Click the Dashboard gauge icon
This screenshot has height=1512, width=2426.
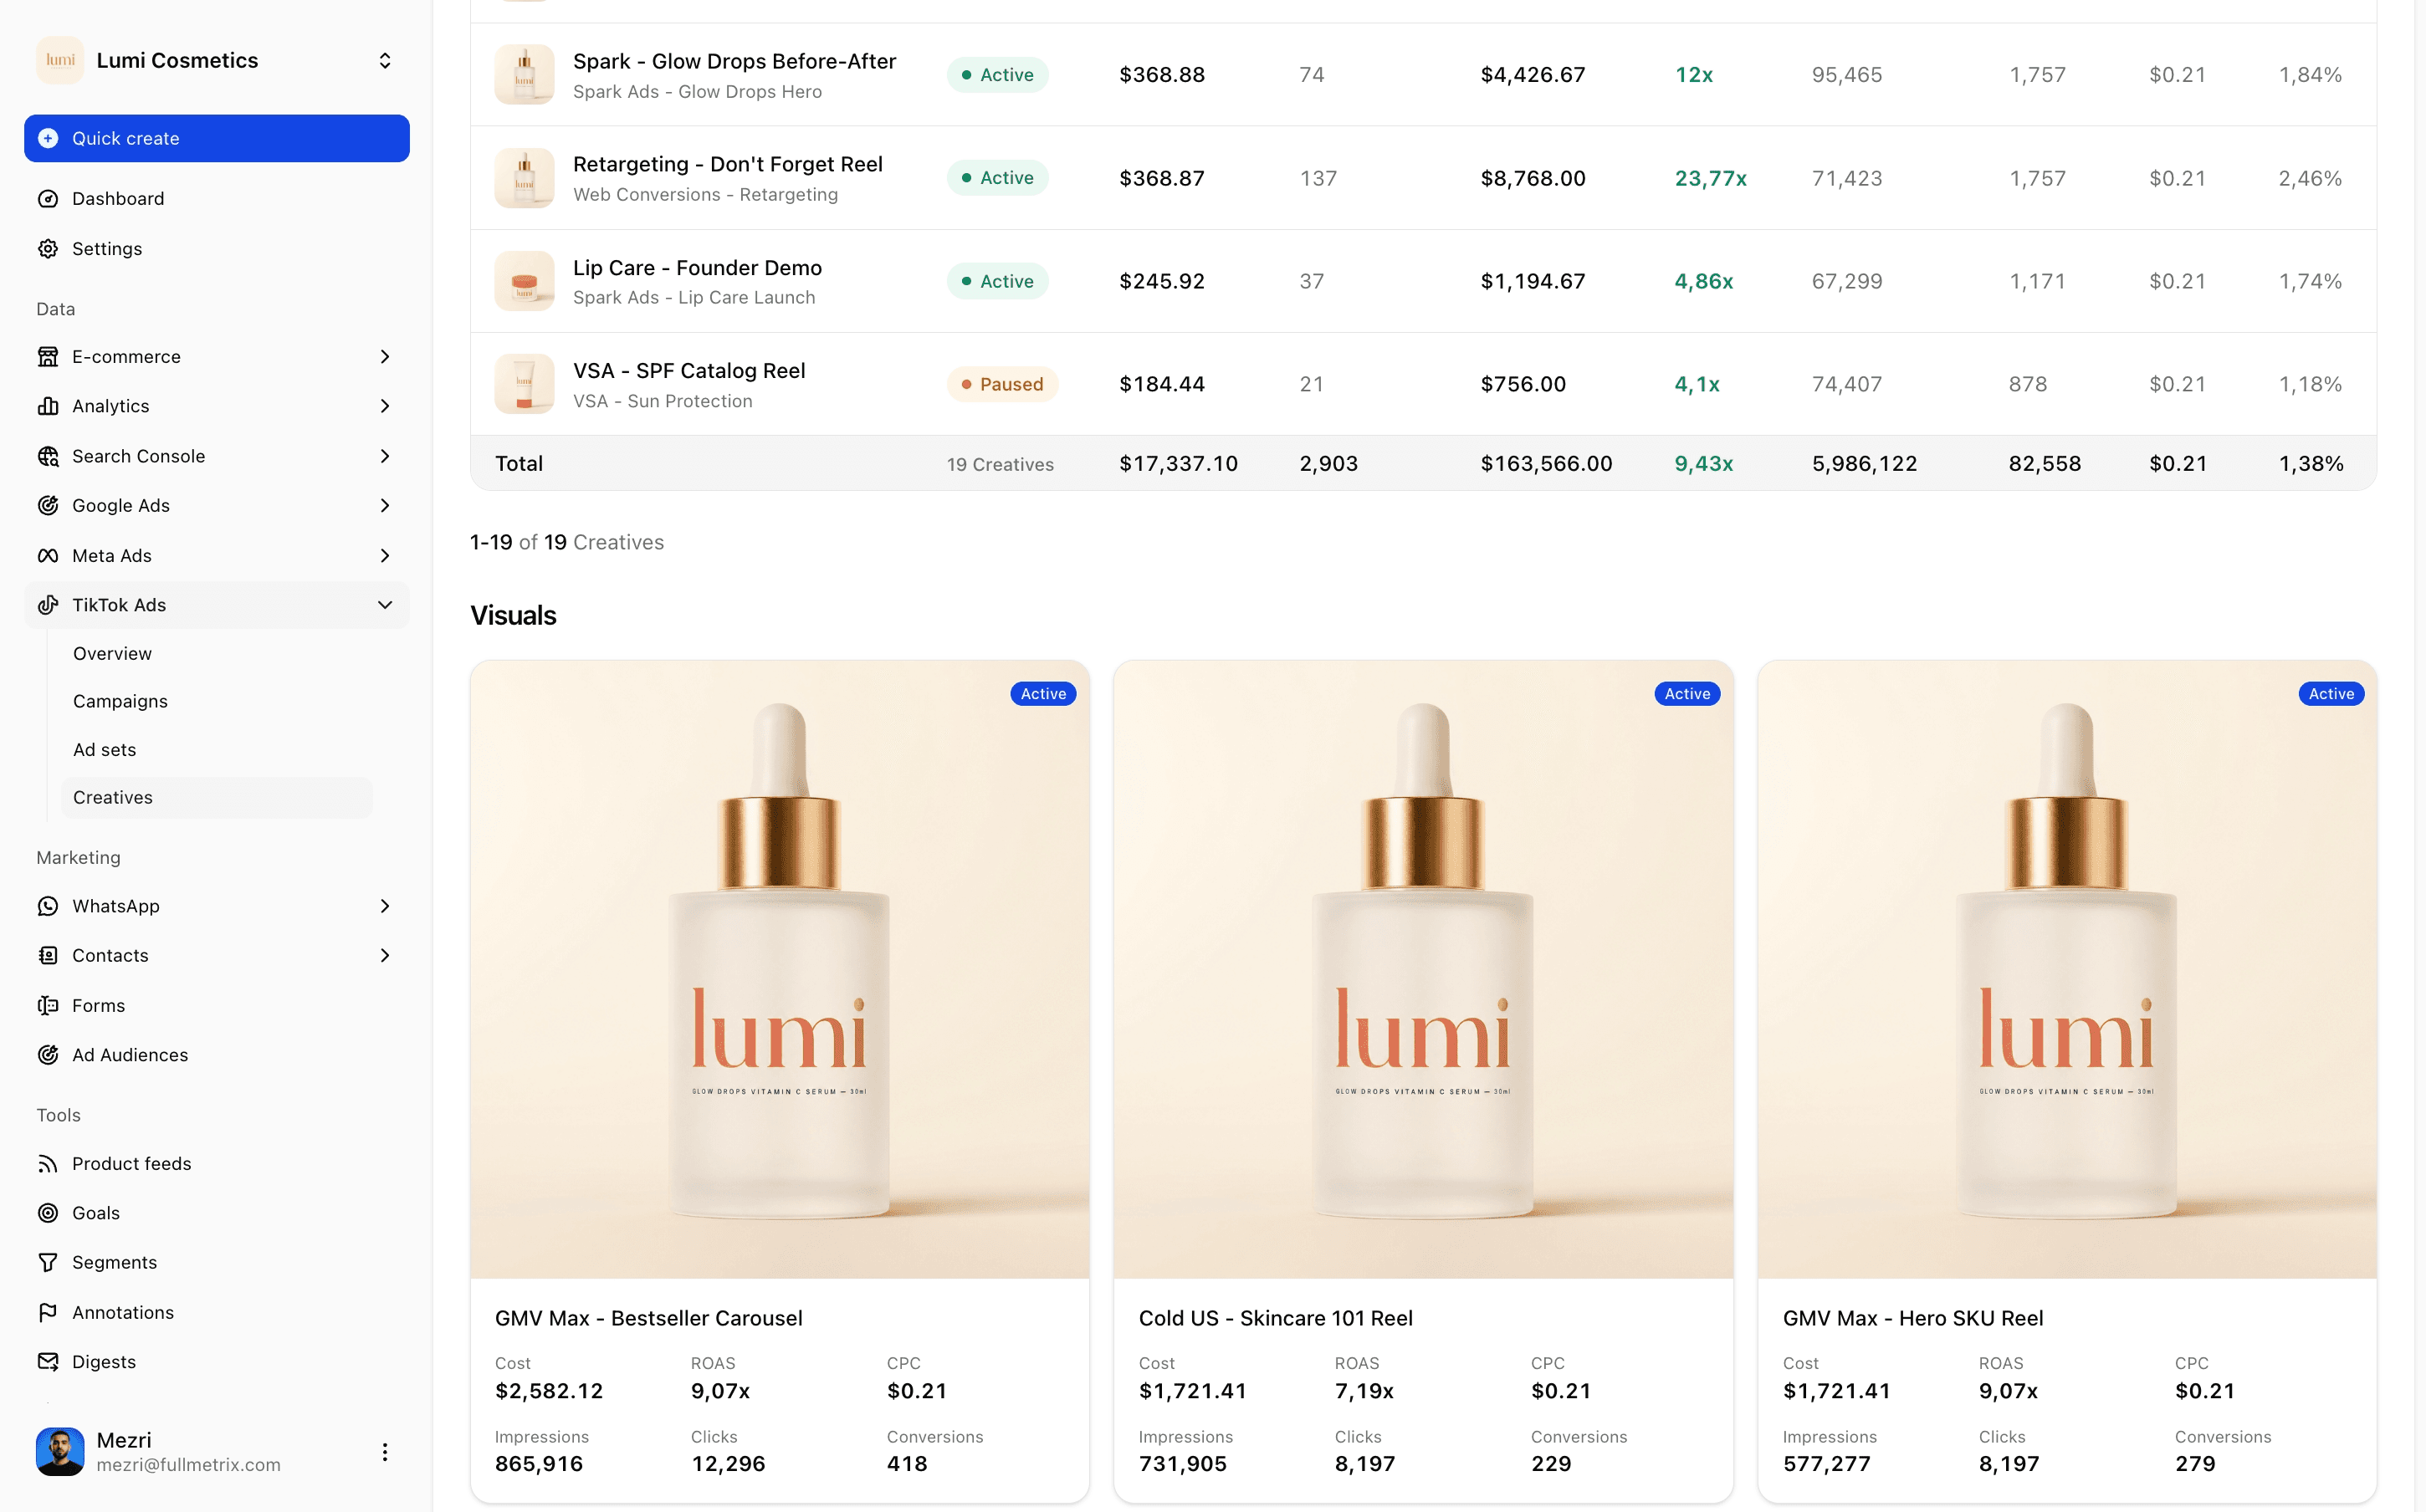coord(48,199)
